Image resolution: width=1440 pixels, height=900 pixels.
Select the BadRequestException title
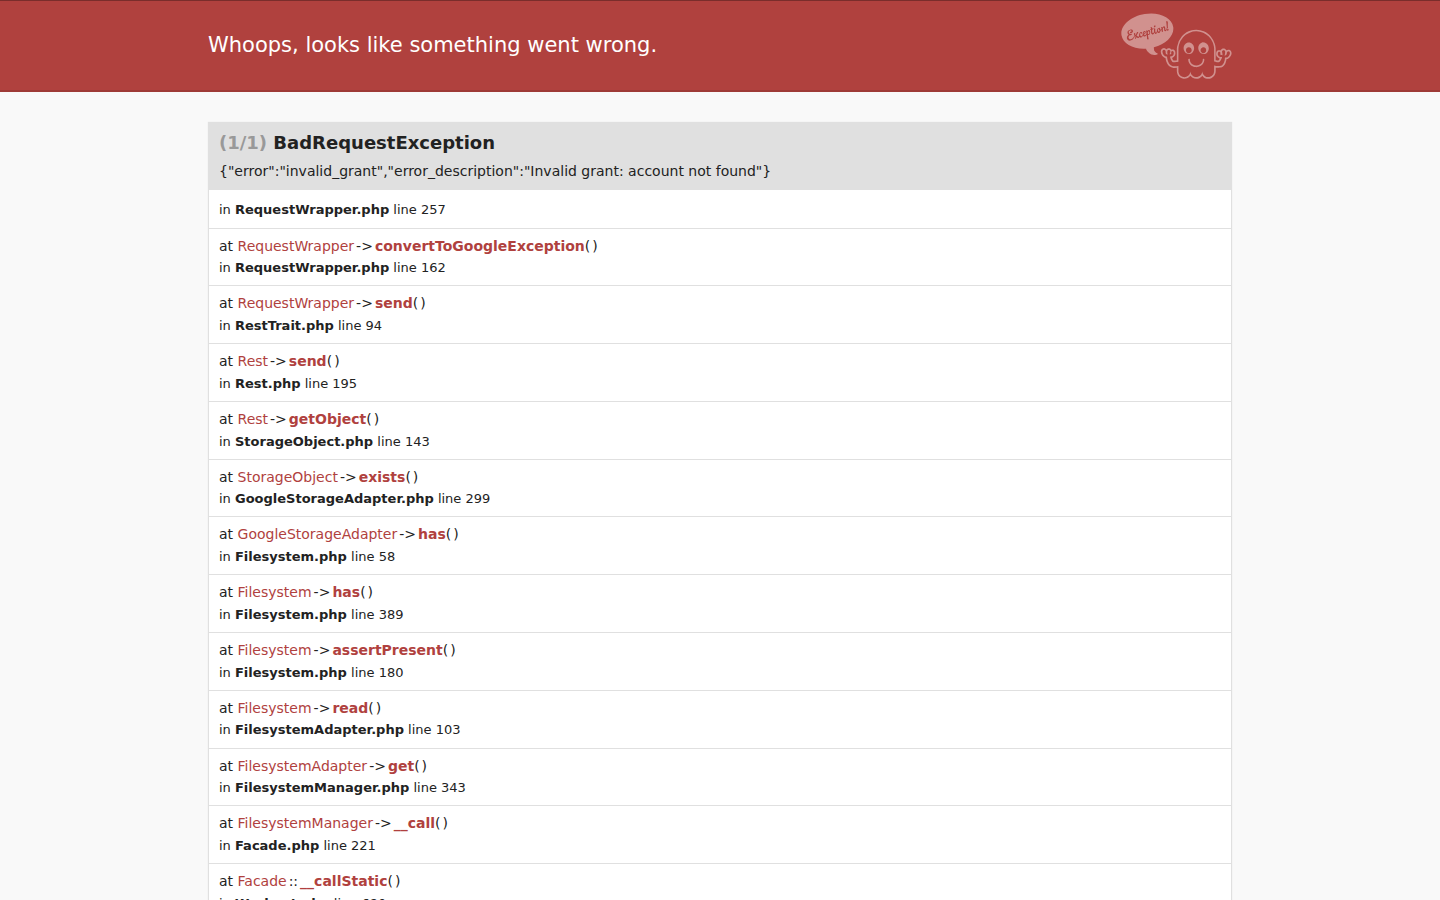(384, 143)
